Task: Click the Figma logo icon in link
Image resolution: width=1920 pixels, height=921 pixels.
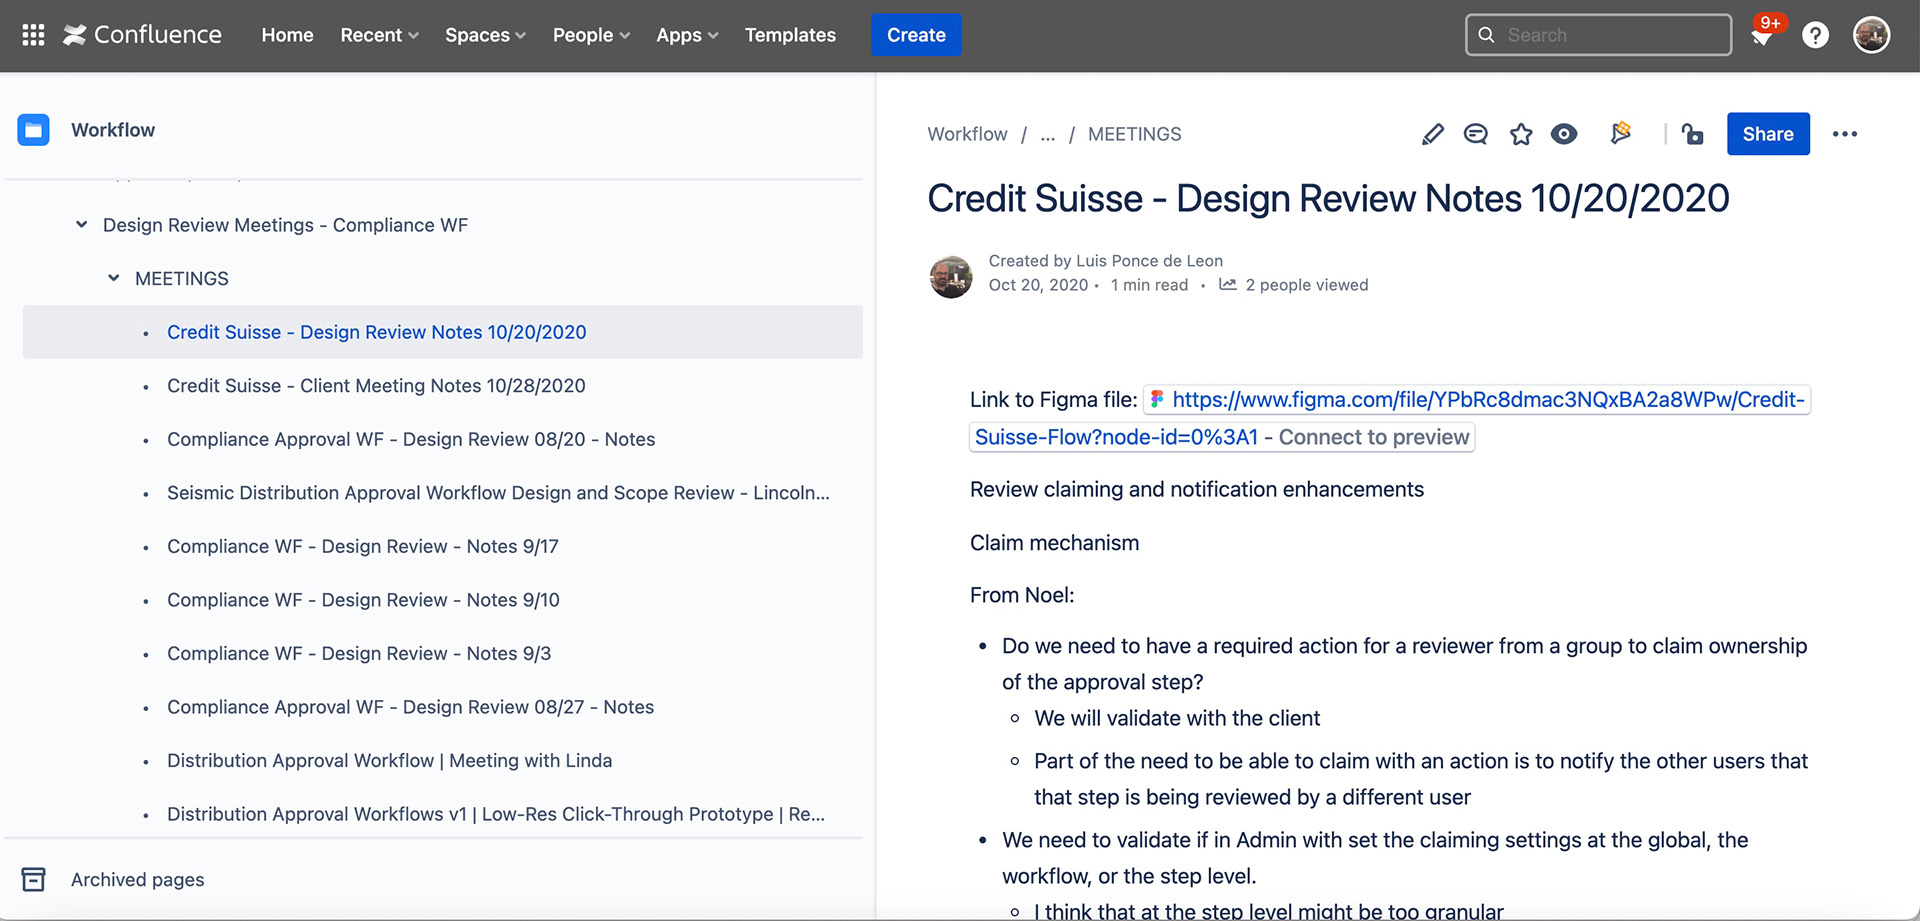Action: (x=1157, y=399)
